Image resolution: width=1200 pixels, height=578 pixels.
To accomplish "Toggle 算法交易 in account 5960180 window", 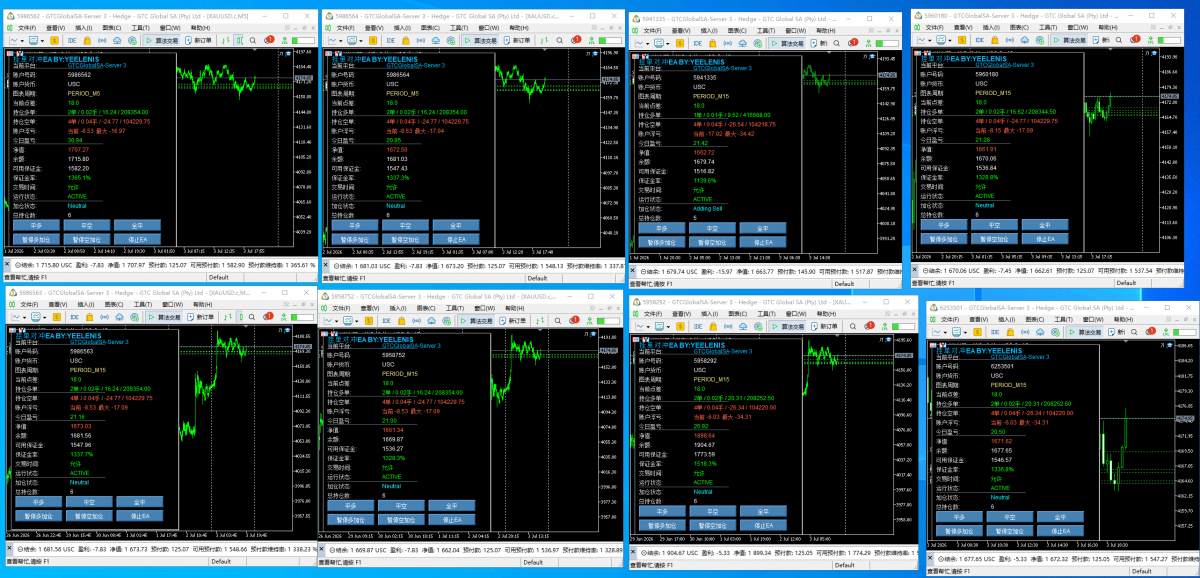I will (x=1069, y=40).
